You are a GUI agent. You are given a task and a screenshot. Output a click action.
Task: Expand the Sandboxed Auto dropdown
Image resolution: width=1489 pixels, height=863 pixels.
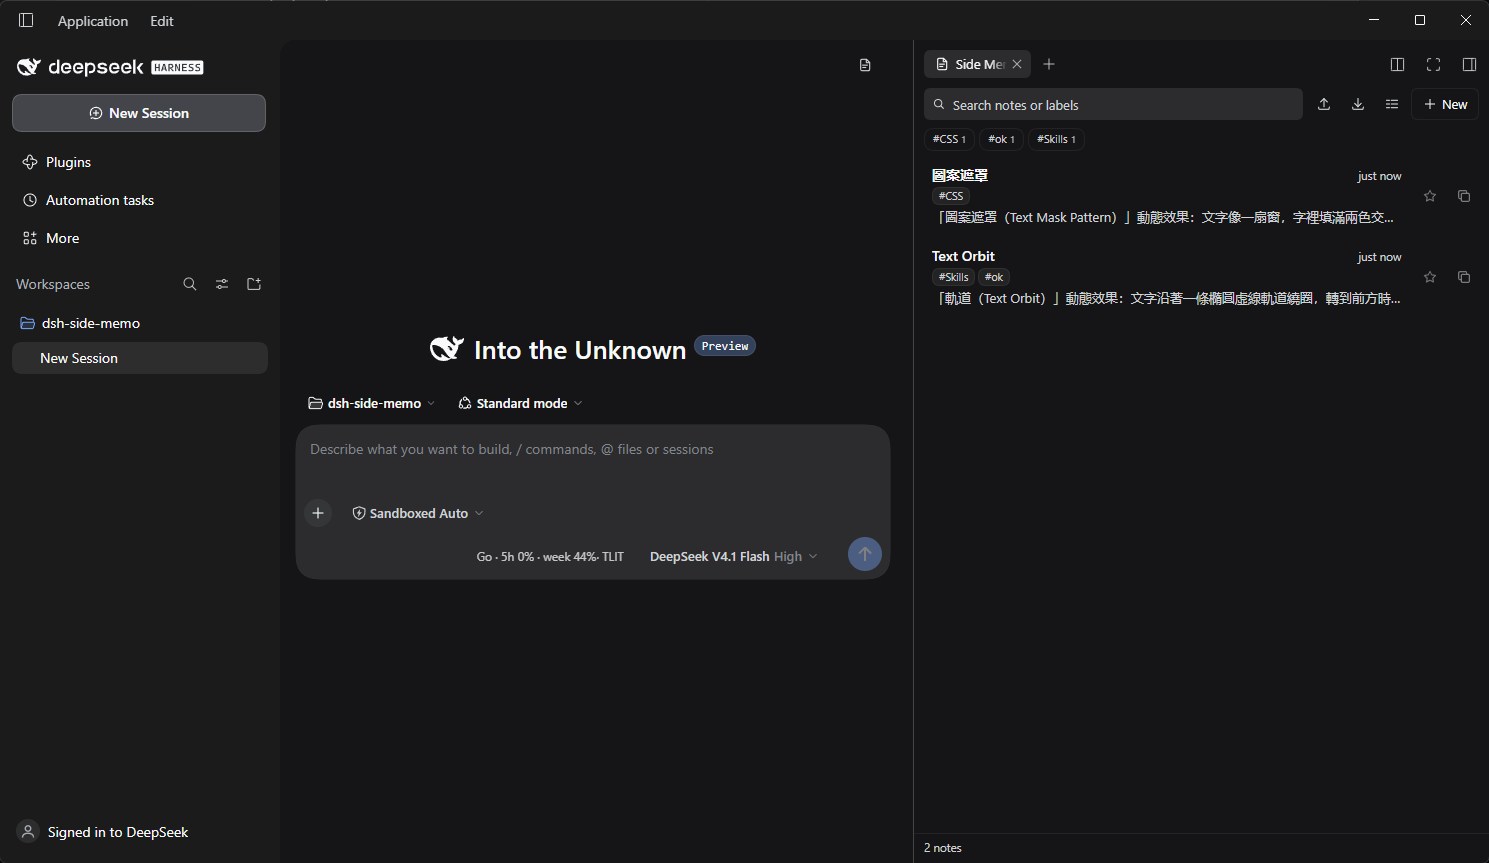click(x=418, y=513)
